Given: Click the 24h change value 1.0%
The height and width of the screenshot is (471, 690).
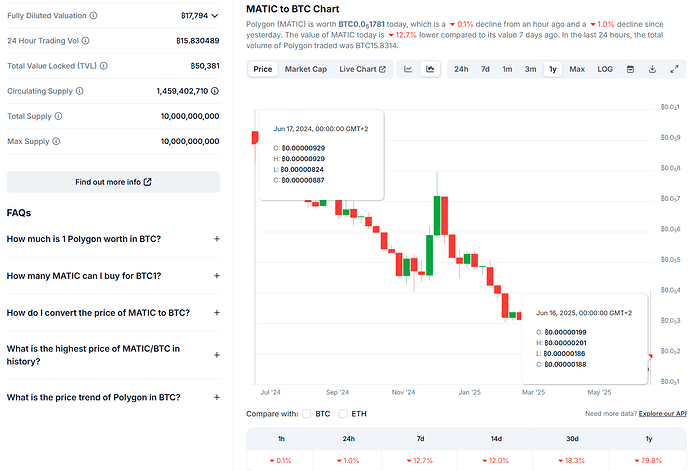Looking at the screenshot, I should [x=348, y=460].
